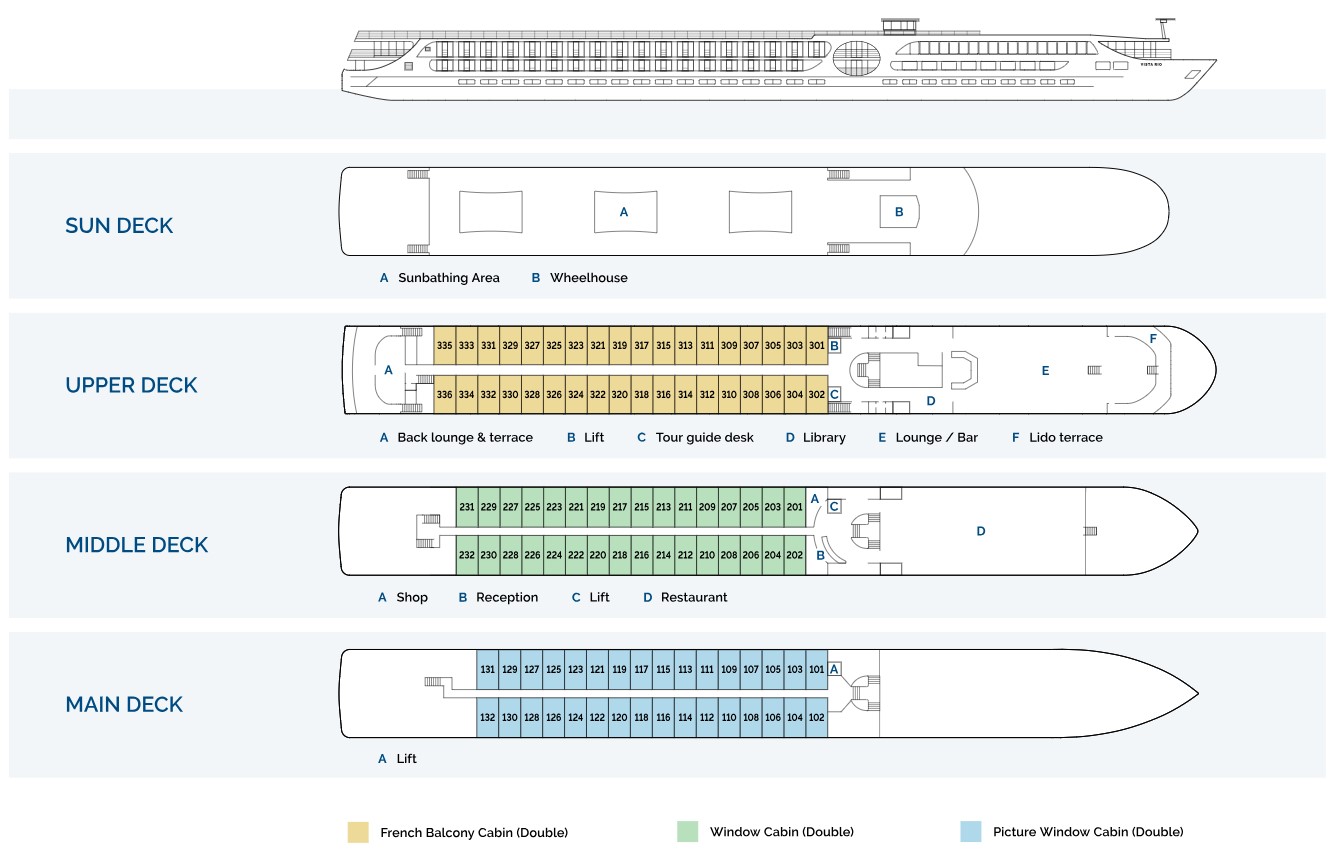The height and width of the screenshot is (866, 1336).
Task: Click the Tour guide desk box C on Upper Deck
Action: click(x=834, y=394)
